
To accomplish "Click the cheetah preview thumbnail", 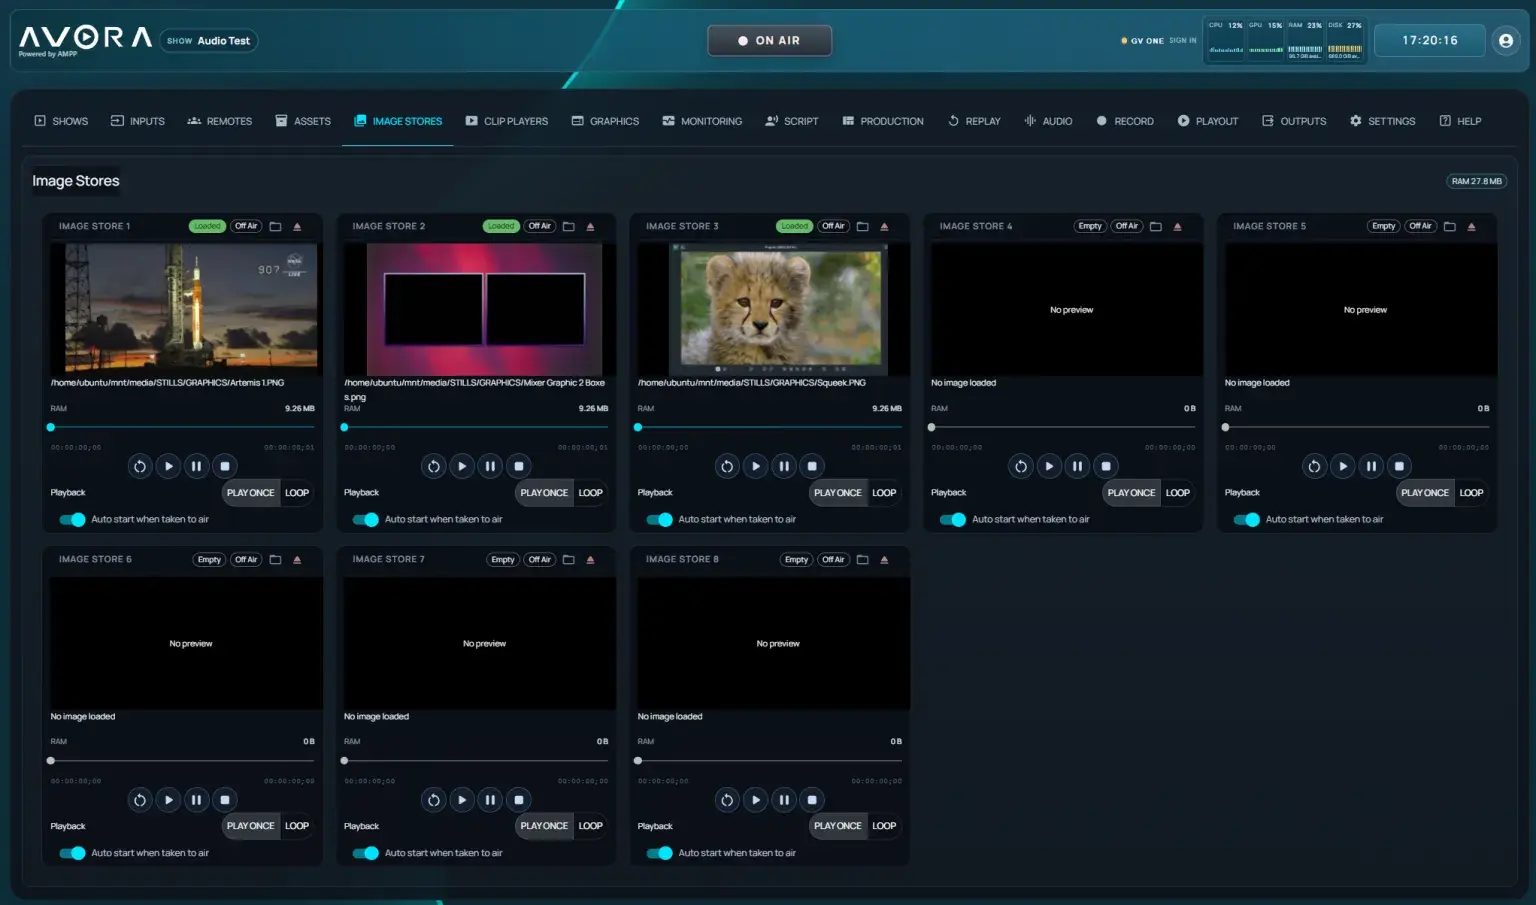I will point(783,309).
